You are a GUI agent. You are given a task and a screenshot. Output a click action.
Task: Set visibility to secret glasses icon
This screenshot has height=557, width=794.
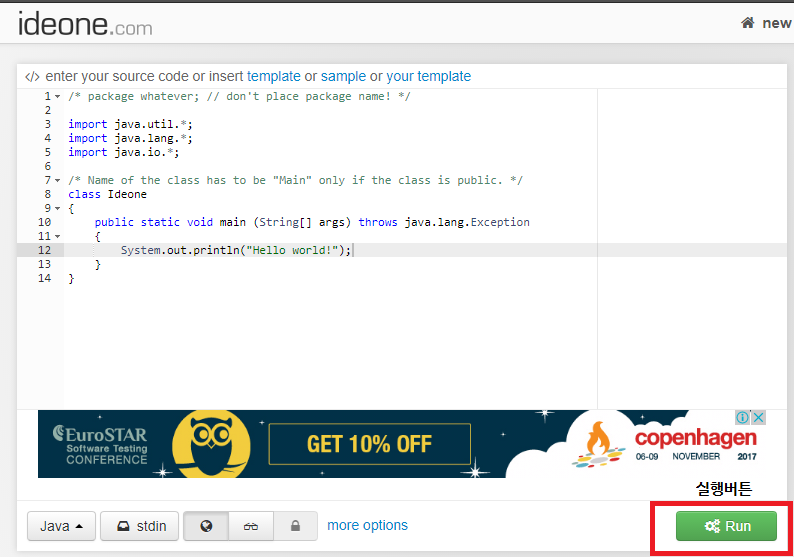[x=251, y=526]
